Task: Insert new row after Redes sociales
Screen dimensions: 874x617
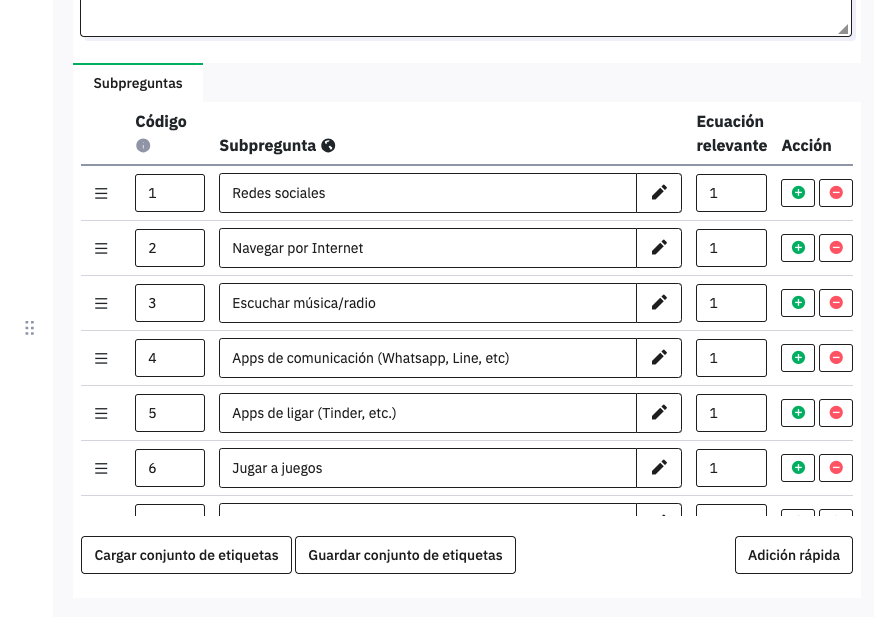Action: (x=798, y=193)
